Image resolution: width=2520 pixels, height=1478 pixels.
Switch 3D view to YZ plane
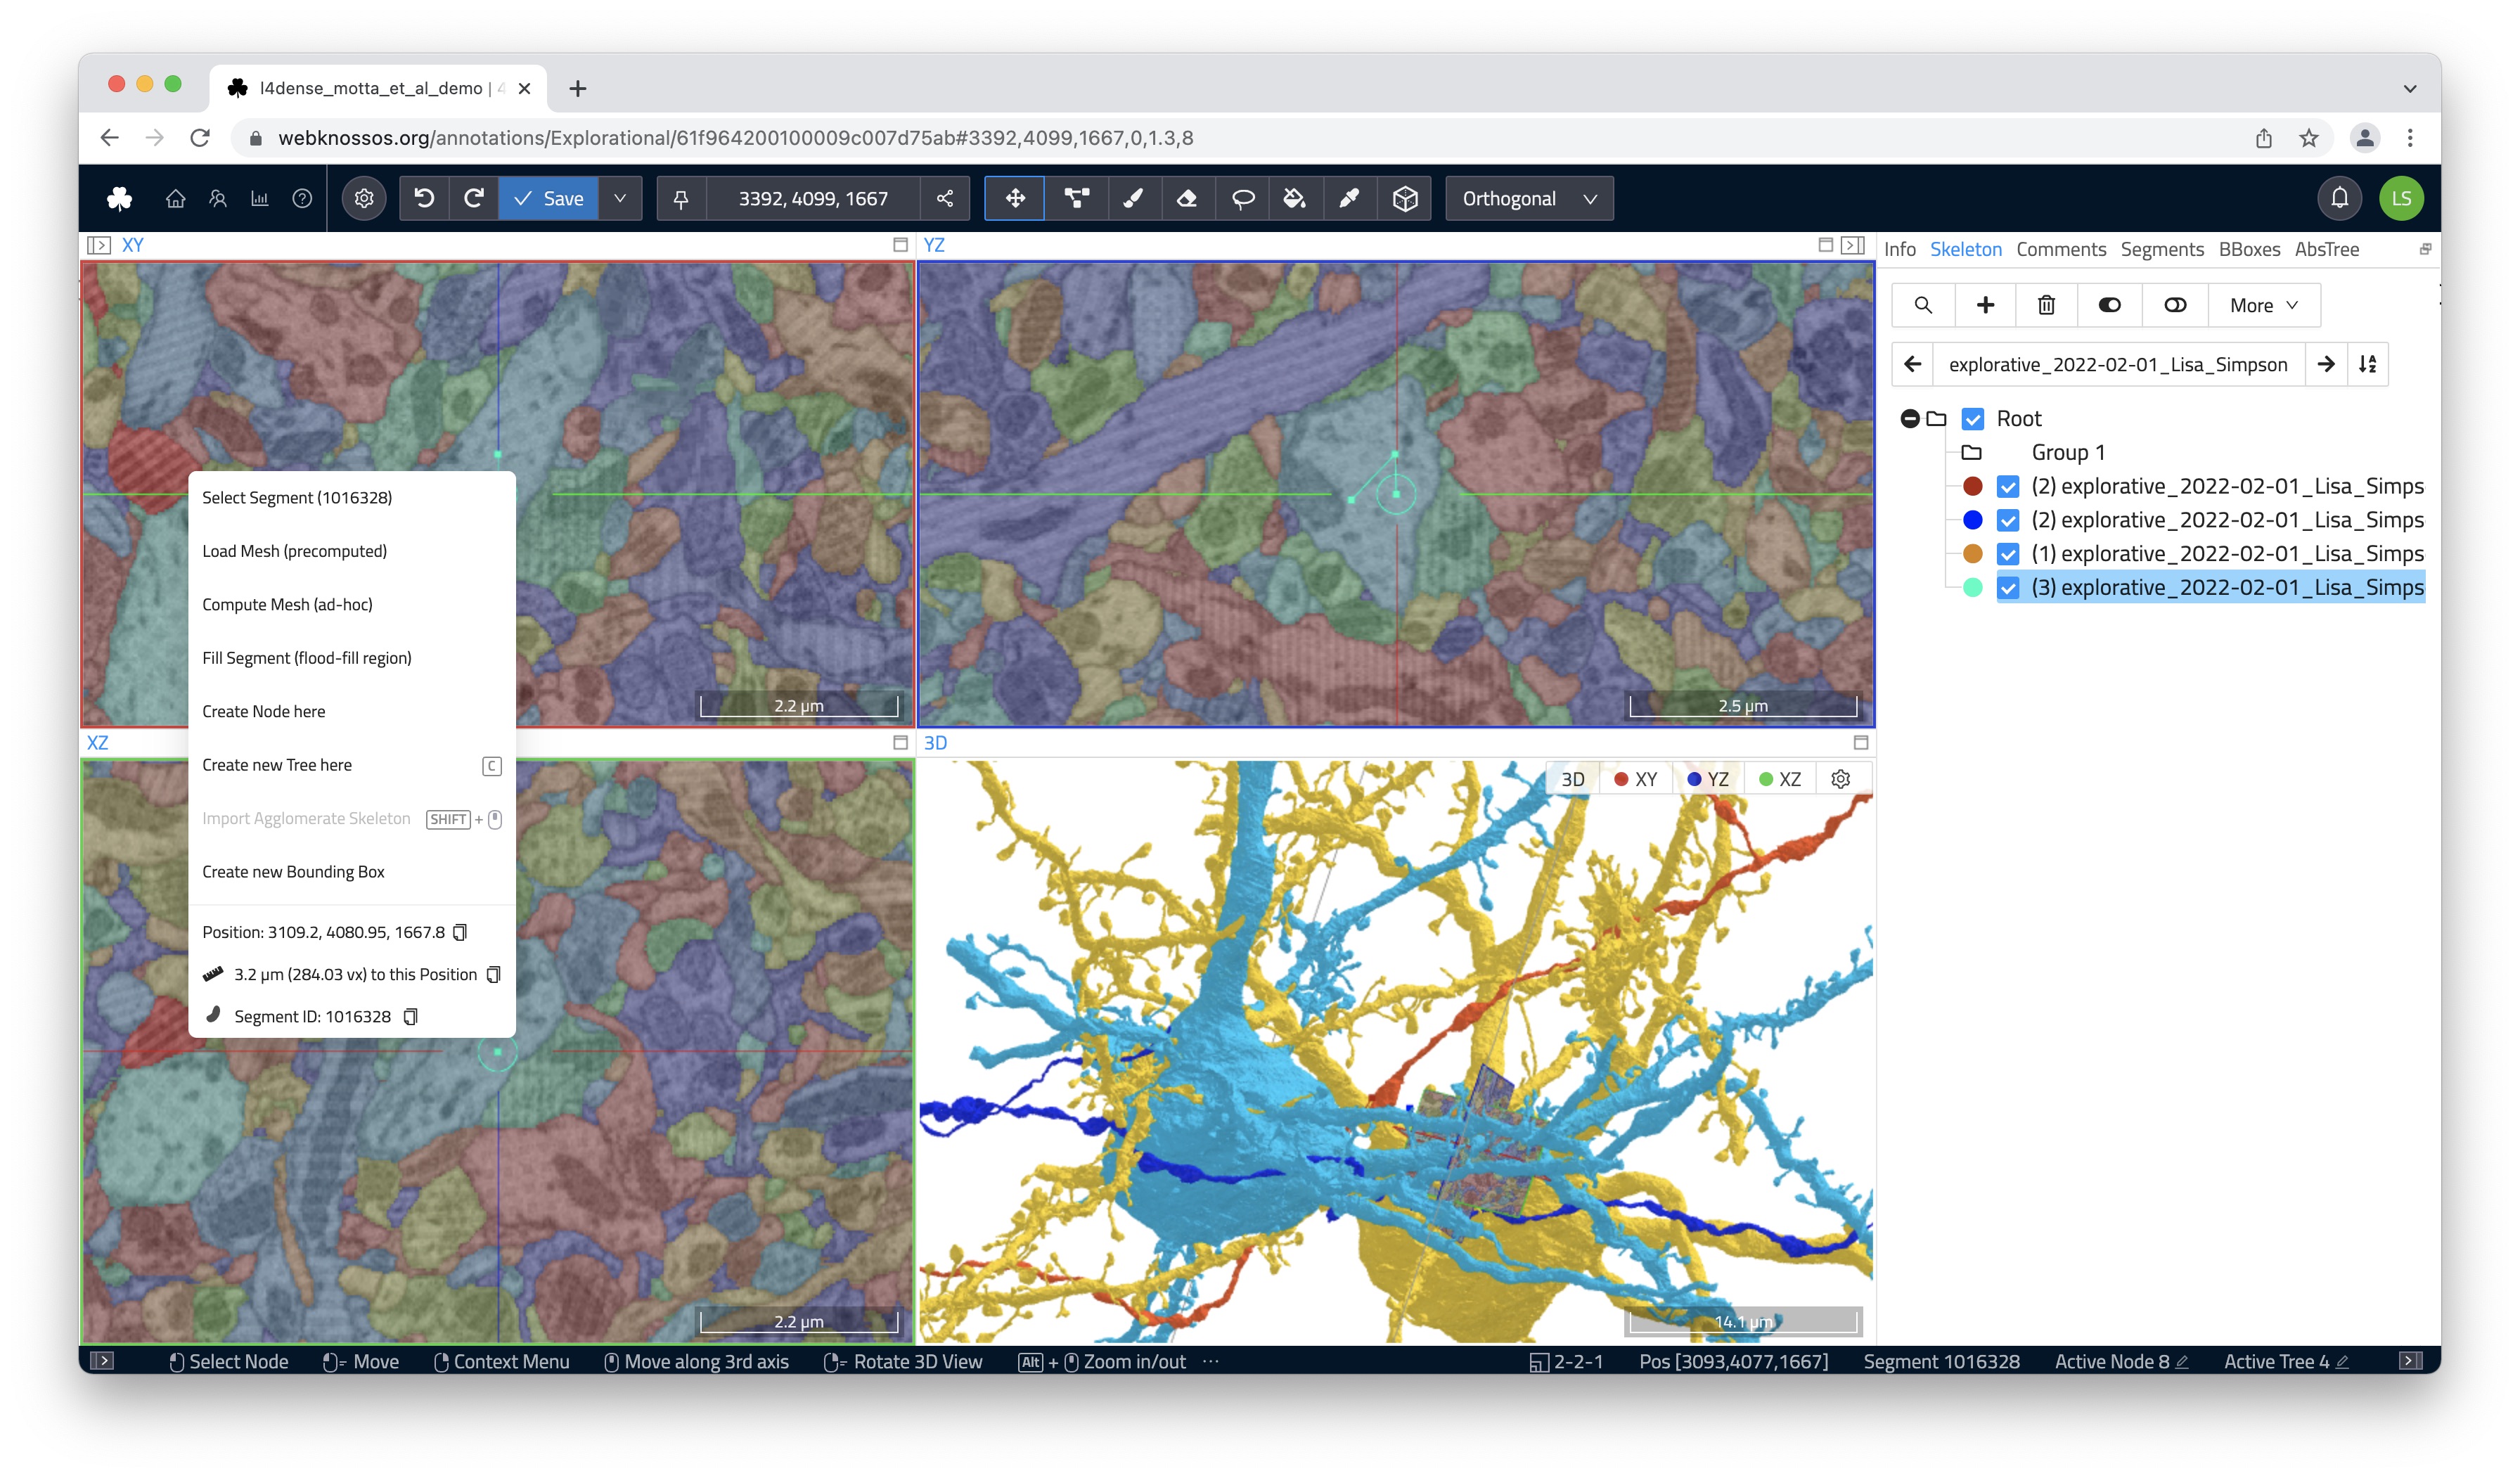(x=1708, y=779)
